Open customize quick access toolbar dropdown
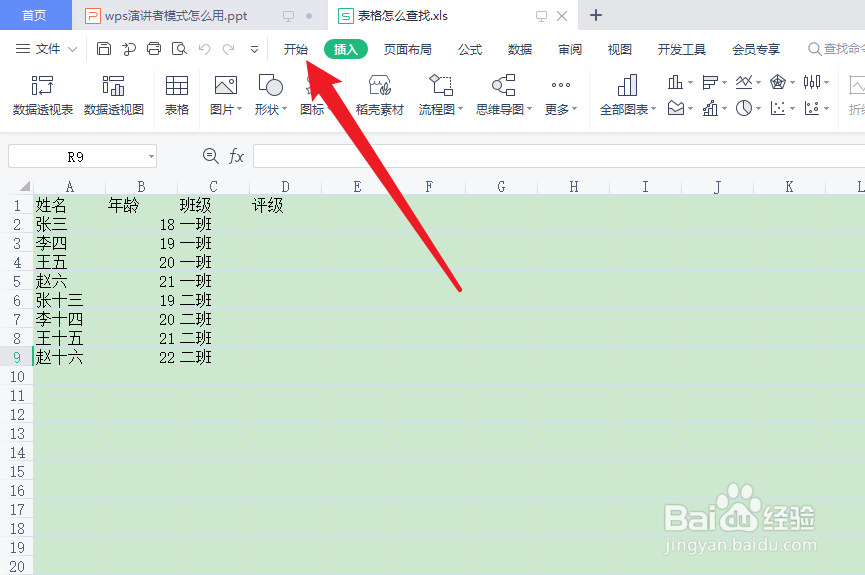Image resolution: width=865 pixels, height=575 pixels. click(x=254, y=49)
